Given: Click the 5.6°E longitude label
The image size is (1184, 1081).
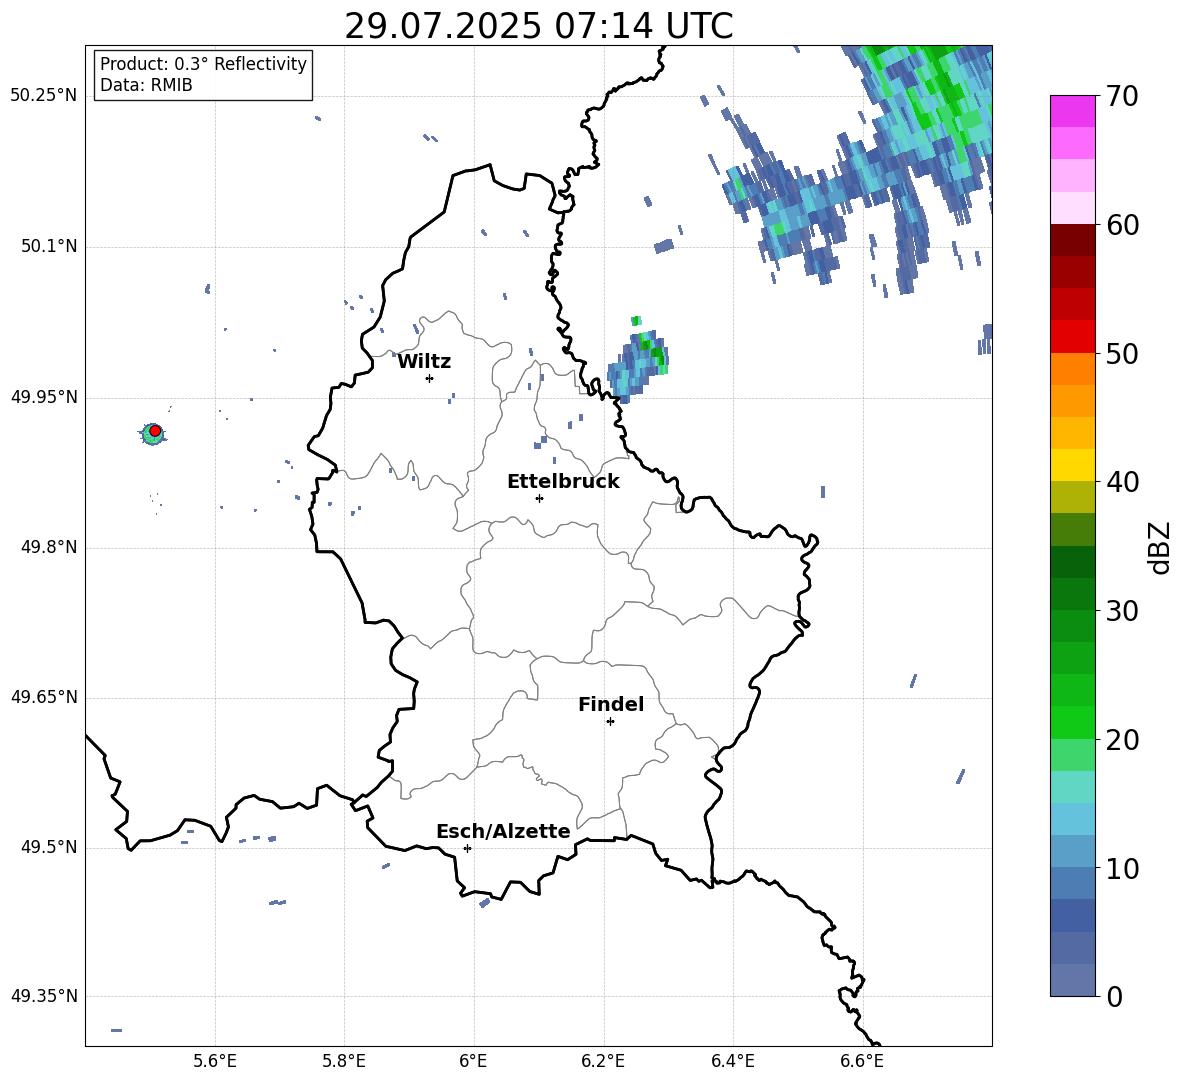Looking at the screenshot, I should pyautogui.click(x=215, y=1061).
